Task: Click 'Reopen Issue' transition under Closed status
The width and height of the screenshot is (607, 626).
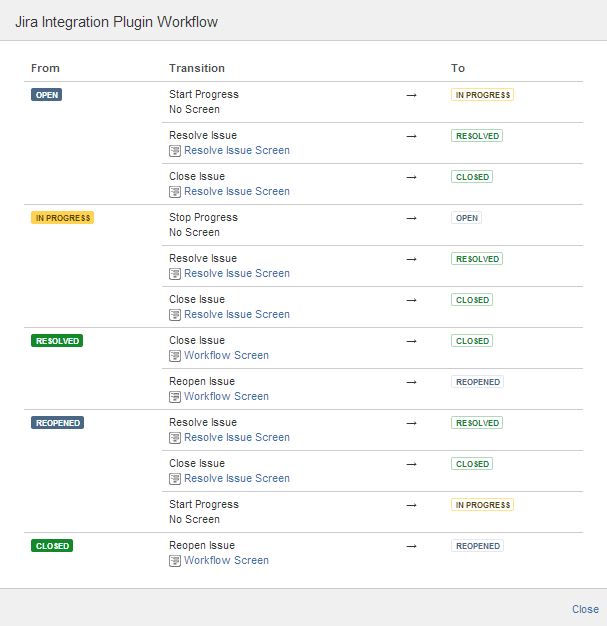Action: (x=202, y=545)
